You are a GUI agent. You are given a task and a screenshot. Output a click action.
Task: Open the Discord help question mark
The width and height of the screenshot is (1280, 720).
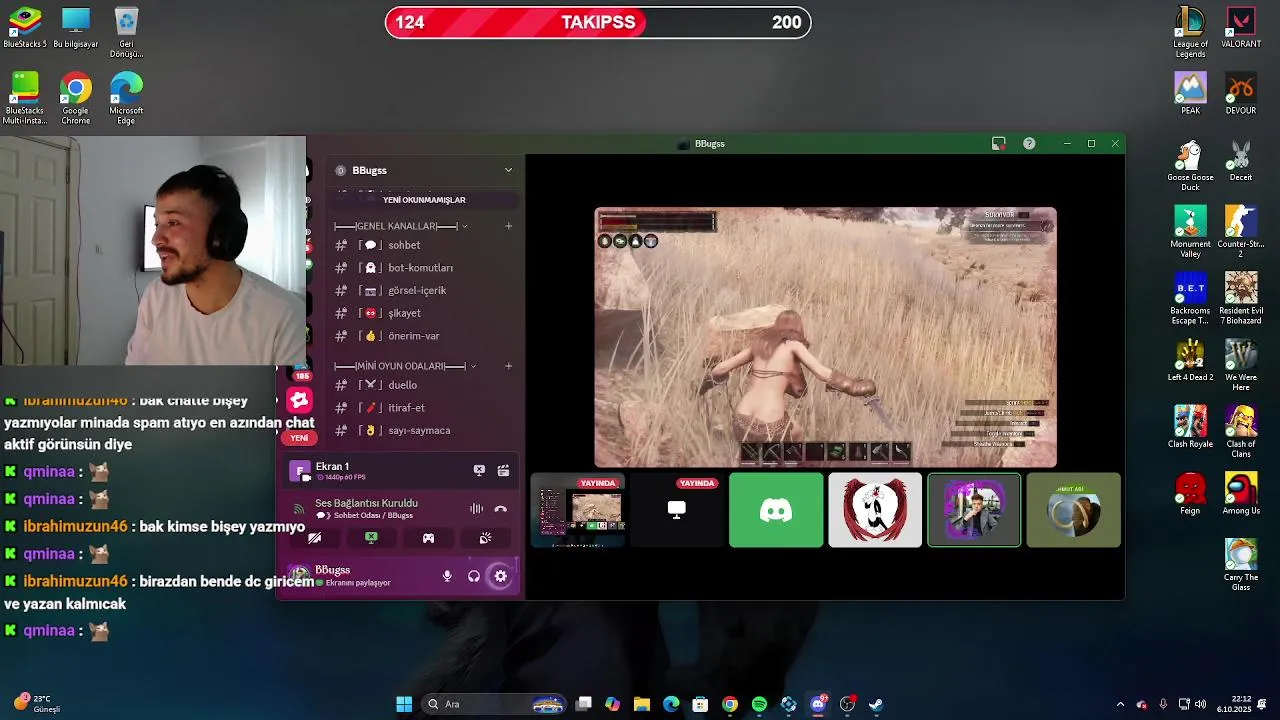[x=1029, y=144]
